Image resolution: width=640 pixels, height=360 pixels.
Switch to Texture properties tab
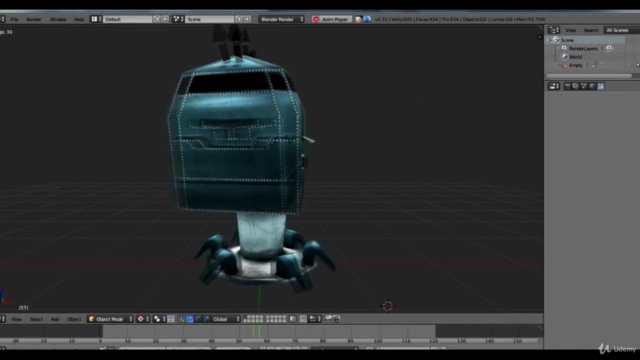pyautogui.click(x=601, y=86)
